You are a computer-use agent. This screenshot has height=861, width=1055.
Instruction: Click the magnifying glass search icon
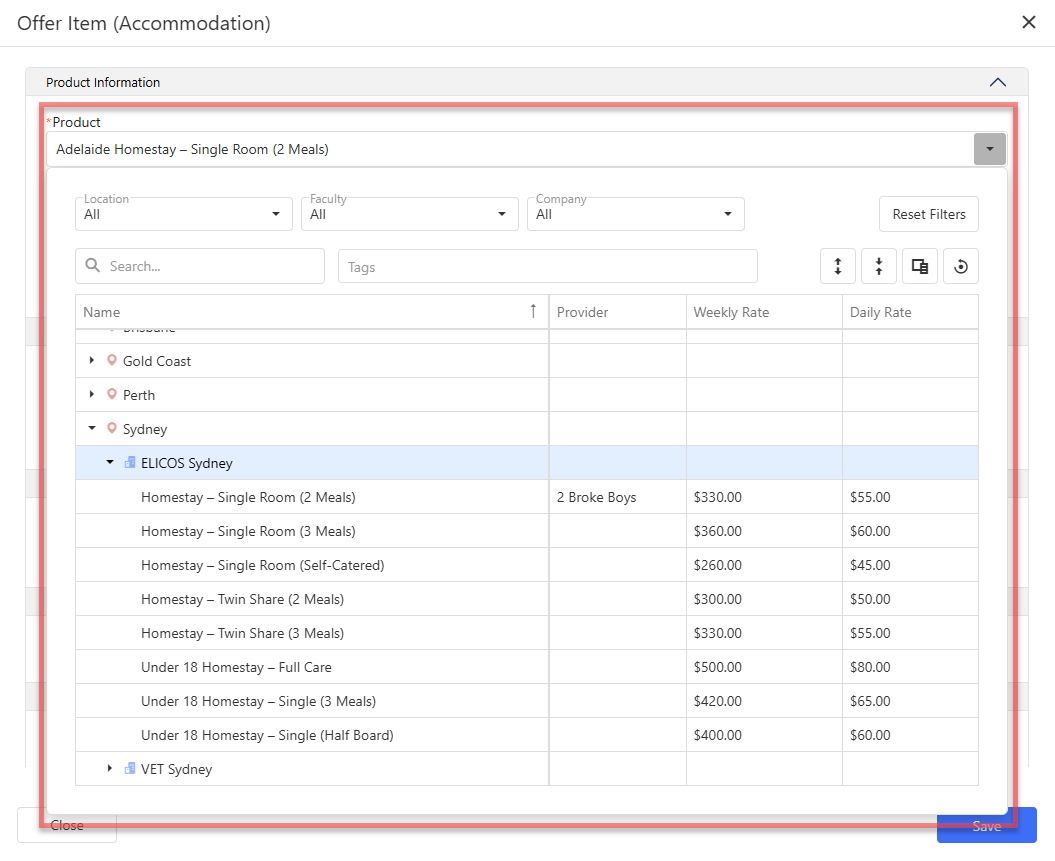pyautogui.click(x=93, y=266)
